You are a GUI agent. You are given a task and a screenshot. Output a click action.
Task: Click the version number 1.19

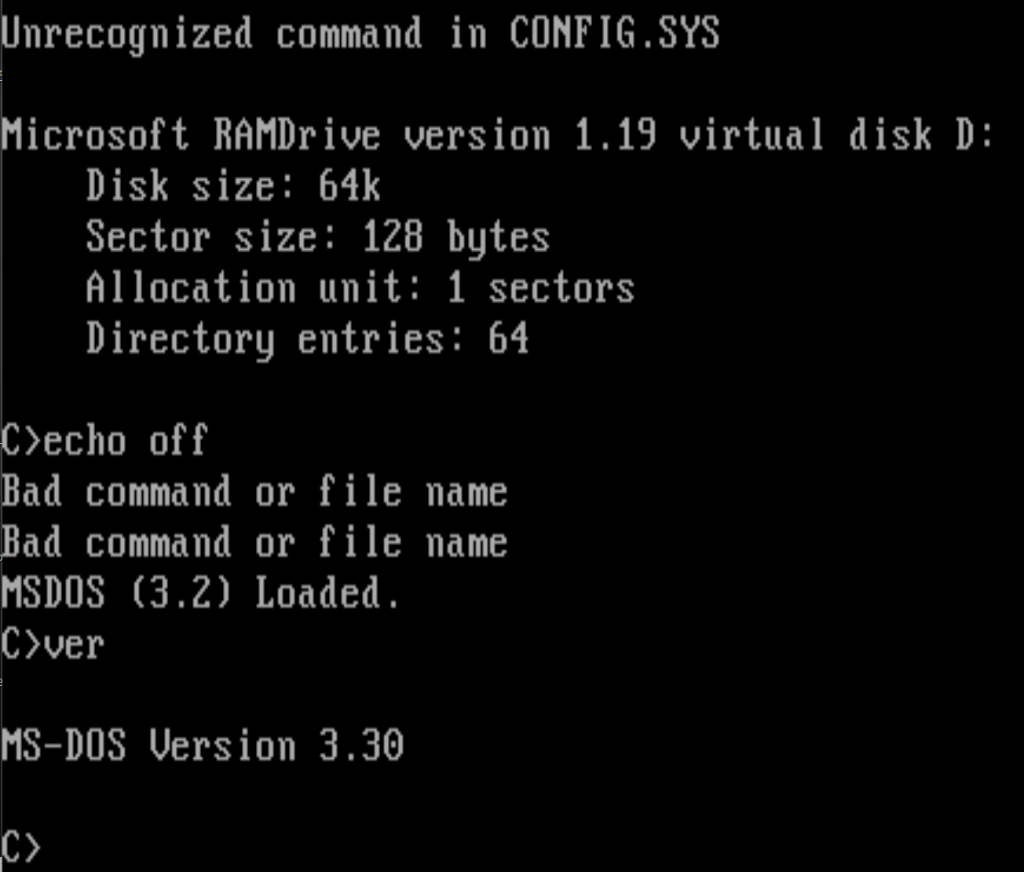pyautogui.click(x=614, y=135)
